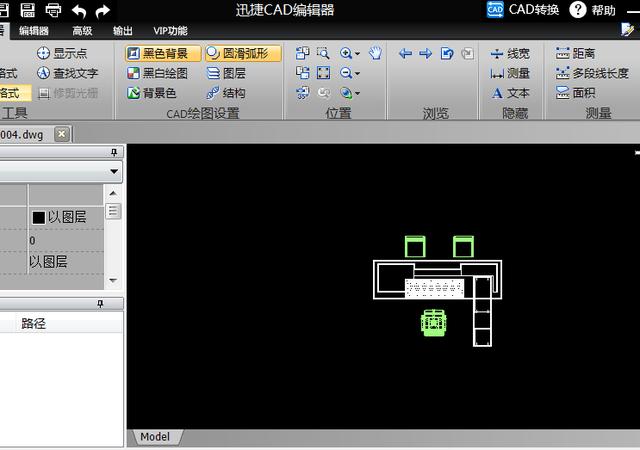
Task: Click the properties scrollbar thumb
Action: (x=113, y=211)
